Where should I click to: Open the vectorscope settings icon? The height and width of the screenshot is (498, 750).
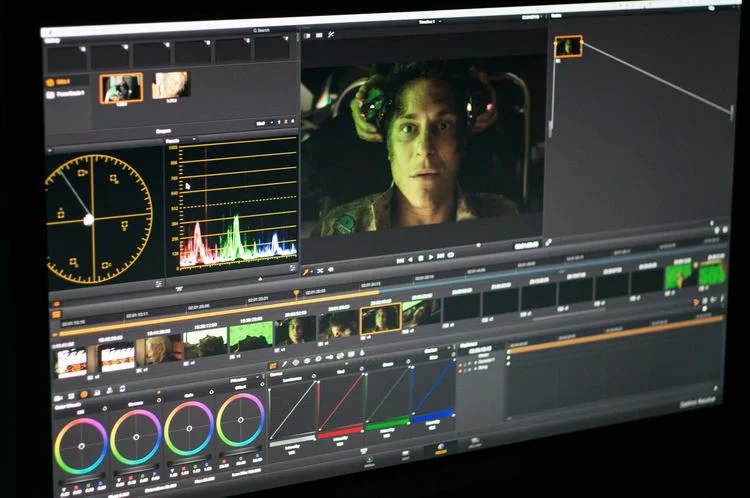(x=159, y=283)
